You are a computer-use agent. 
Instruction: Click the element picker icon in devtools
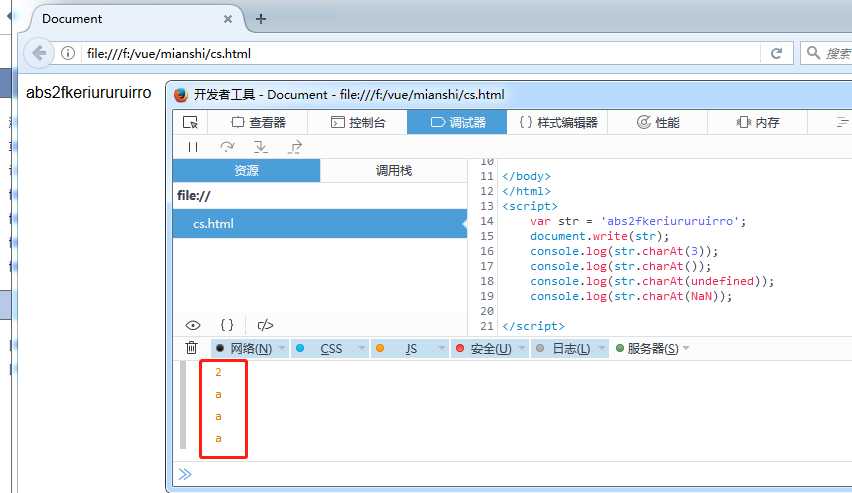pos(190,122)
